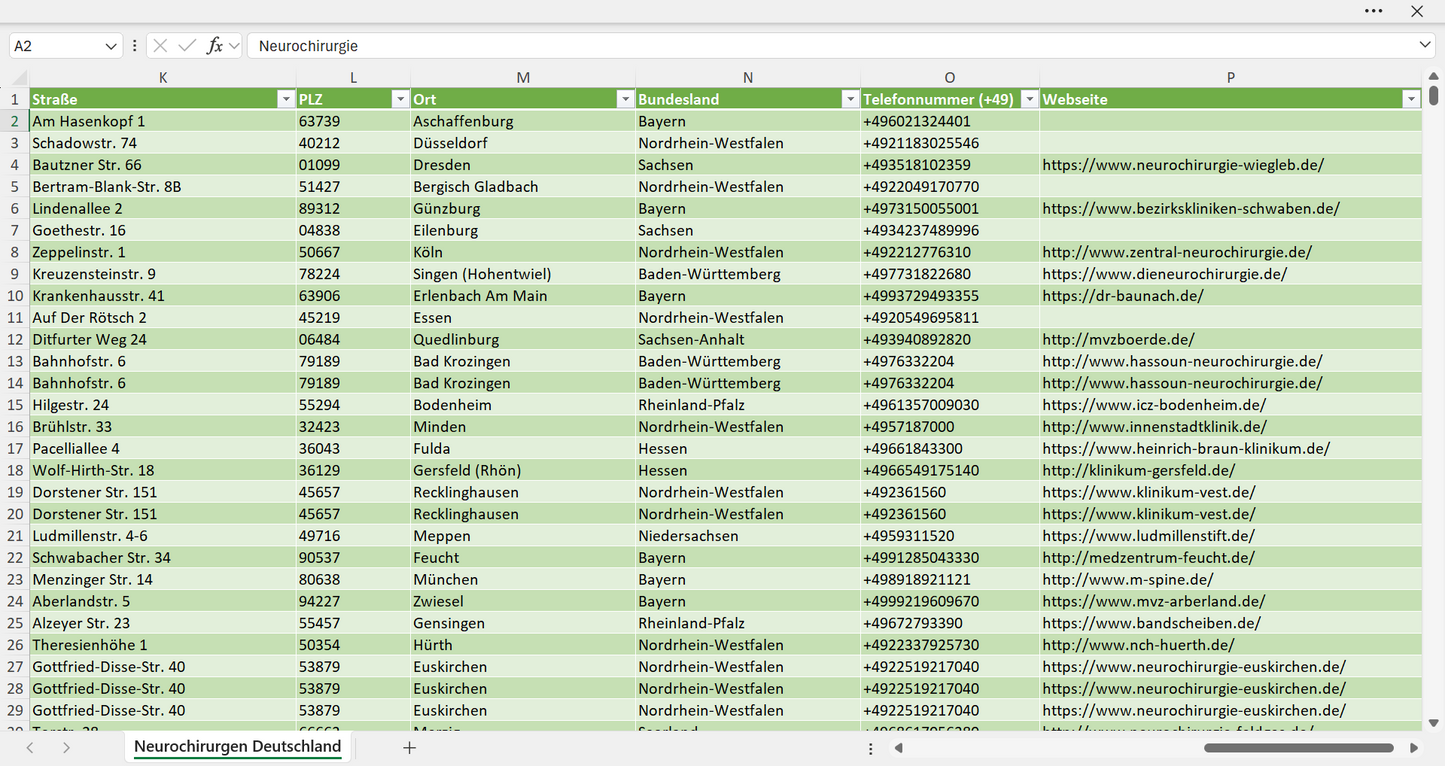The height and width of the screenshot is (766, 1445).
Task: Select column N header
Action: 748,77
